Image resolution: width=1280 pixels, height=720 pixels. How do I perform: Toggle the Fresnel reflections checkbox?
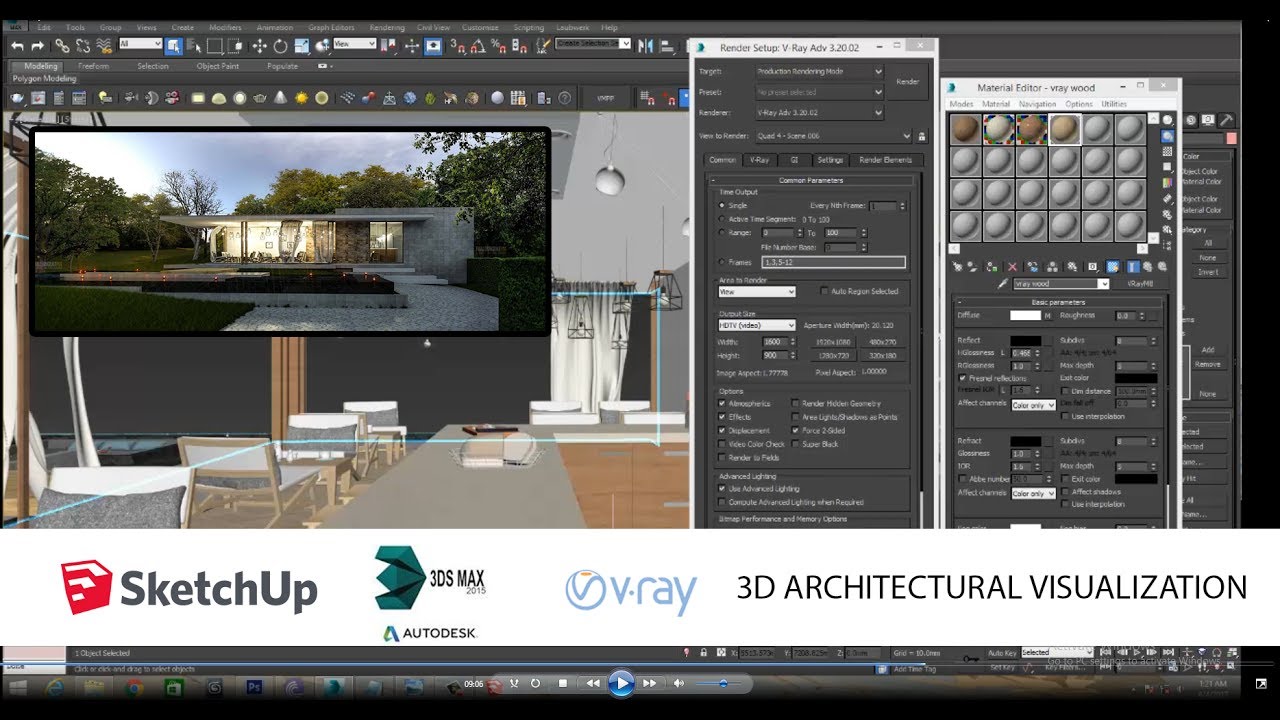962,379
